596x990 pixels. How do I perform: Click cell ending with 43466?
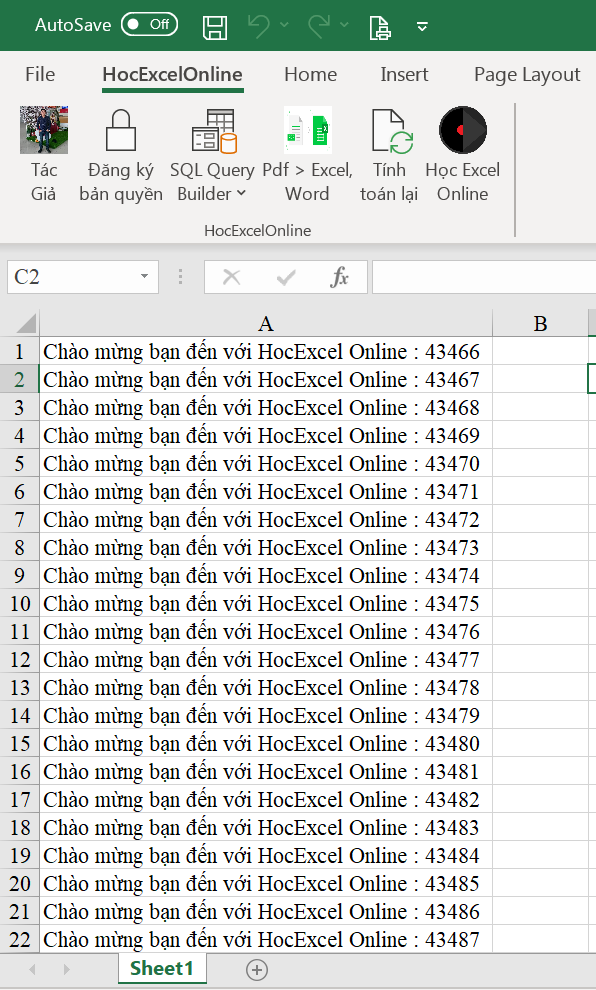pos(266,351)
